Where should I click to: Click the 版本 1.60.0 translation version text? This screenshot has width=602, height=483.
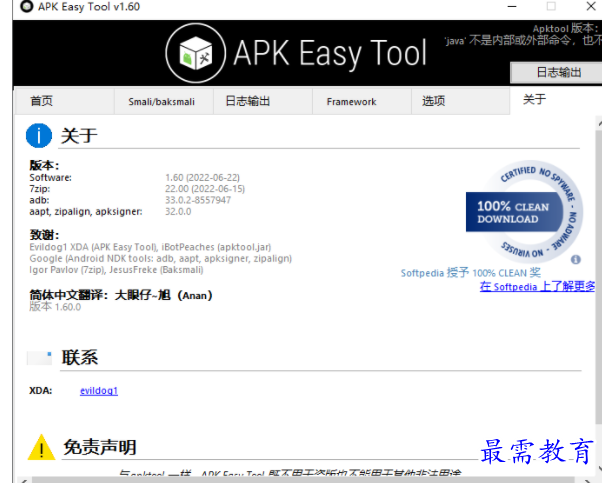pyautogui.click(x=55, y=307)
